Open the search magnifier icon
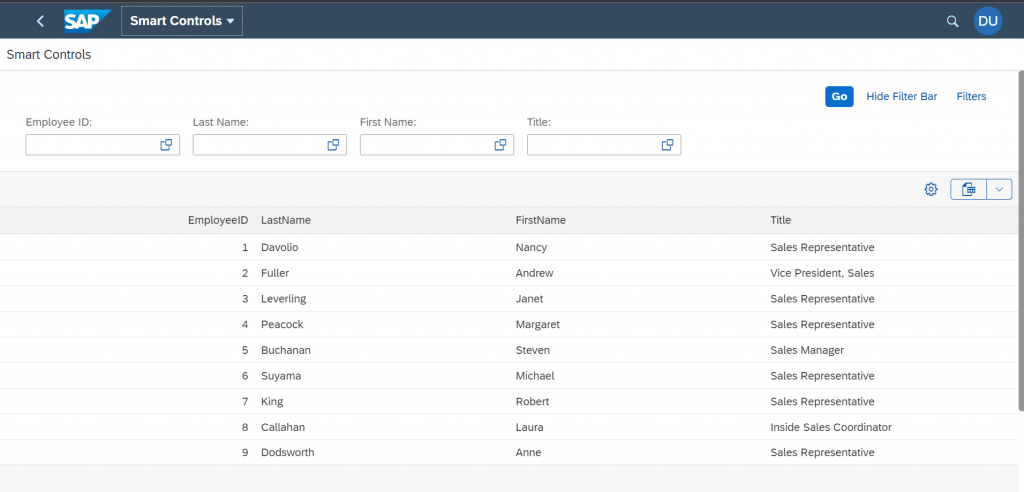 pos(952,21)
